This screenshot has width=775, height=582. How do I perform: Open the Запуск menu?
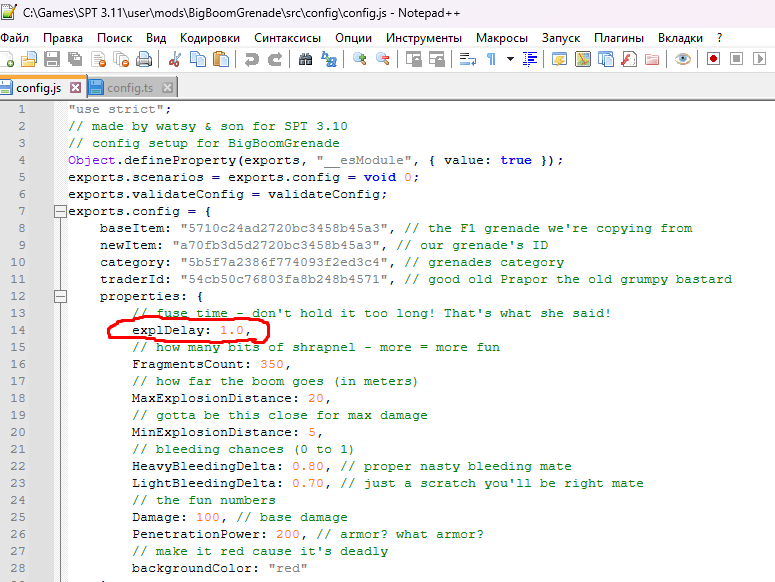pyautogui.click(x=560, y=38)
